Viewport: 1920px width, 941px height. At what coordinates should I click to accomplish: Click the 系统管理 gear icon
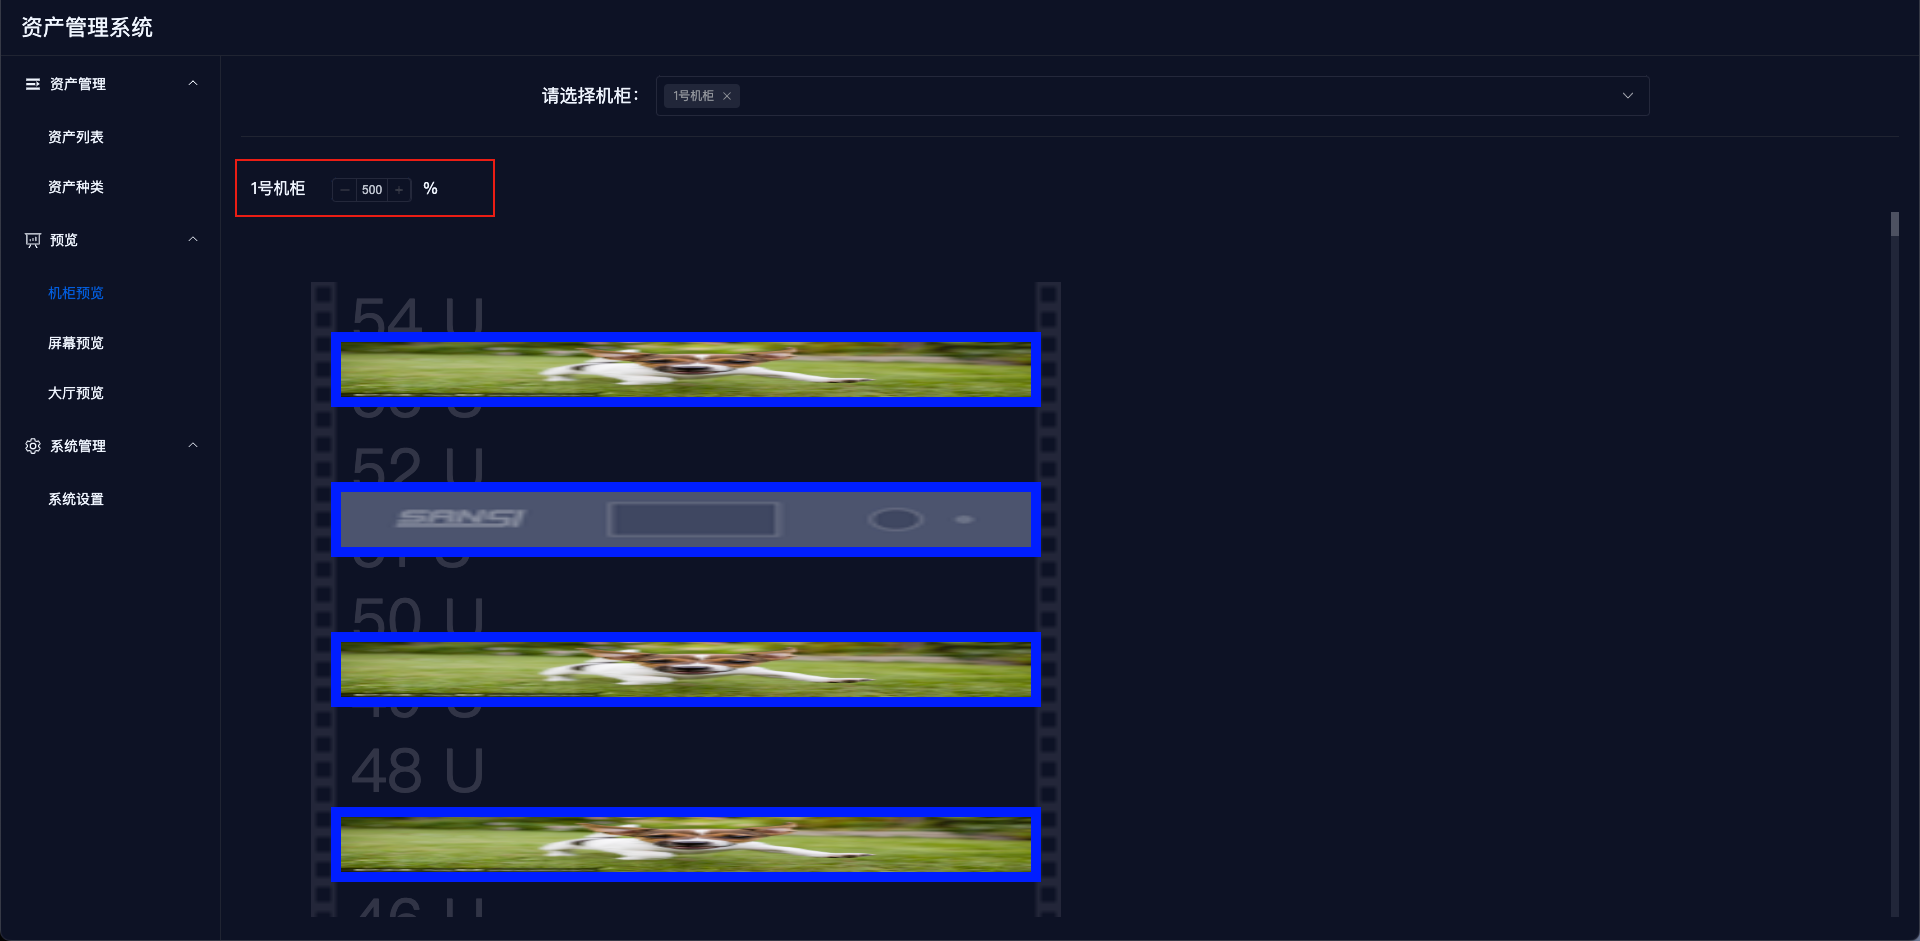[x=33, y=446]
